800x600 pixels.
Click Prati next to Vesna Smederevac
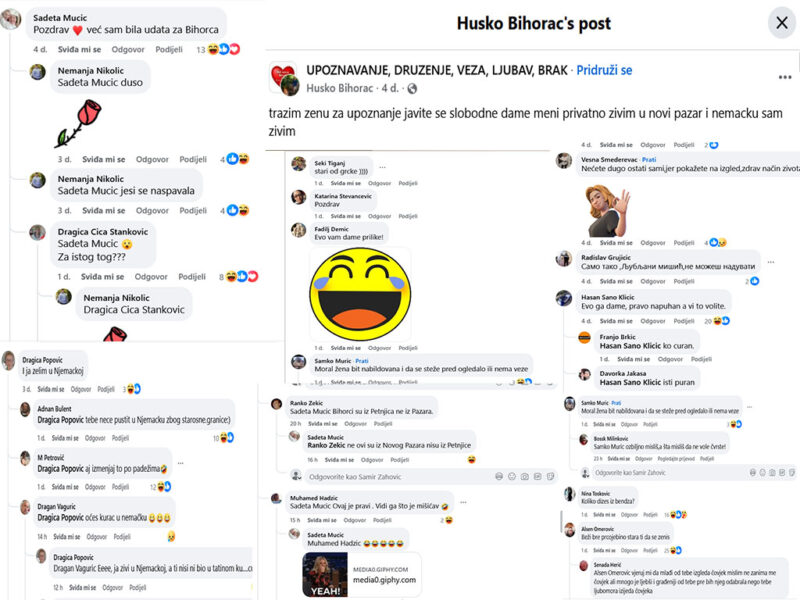pyautogui.click(x=649, y=160)
